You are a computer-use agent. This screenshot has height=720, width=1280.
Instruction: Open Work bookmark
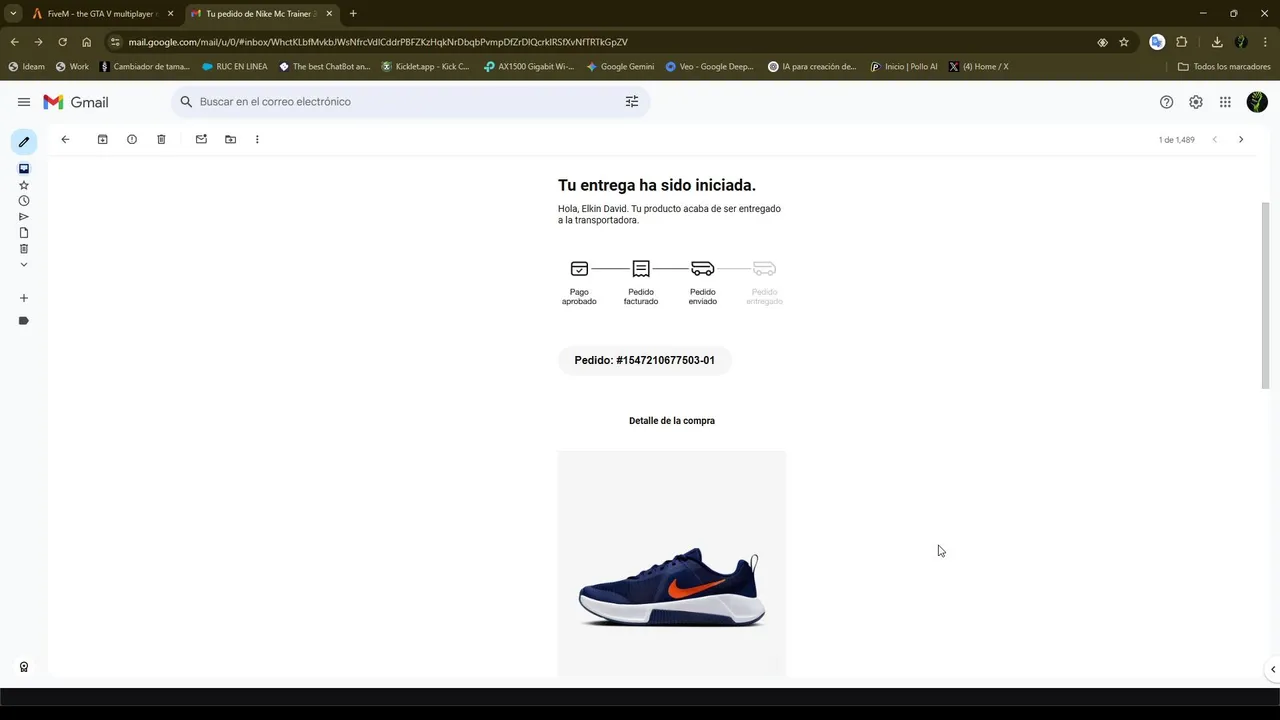(72, 67)
